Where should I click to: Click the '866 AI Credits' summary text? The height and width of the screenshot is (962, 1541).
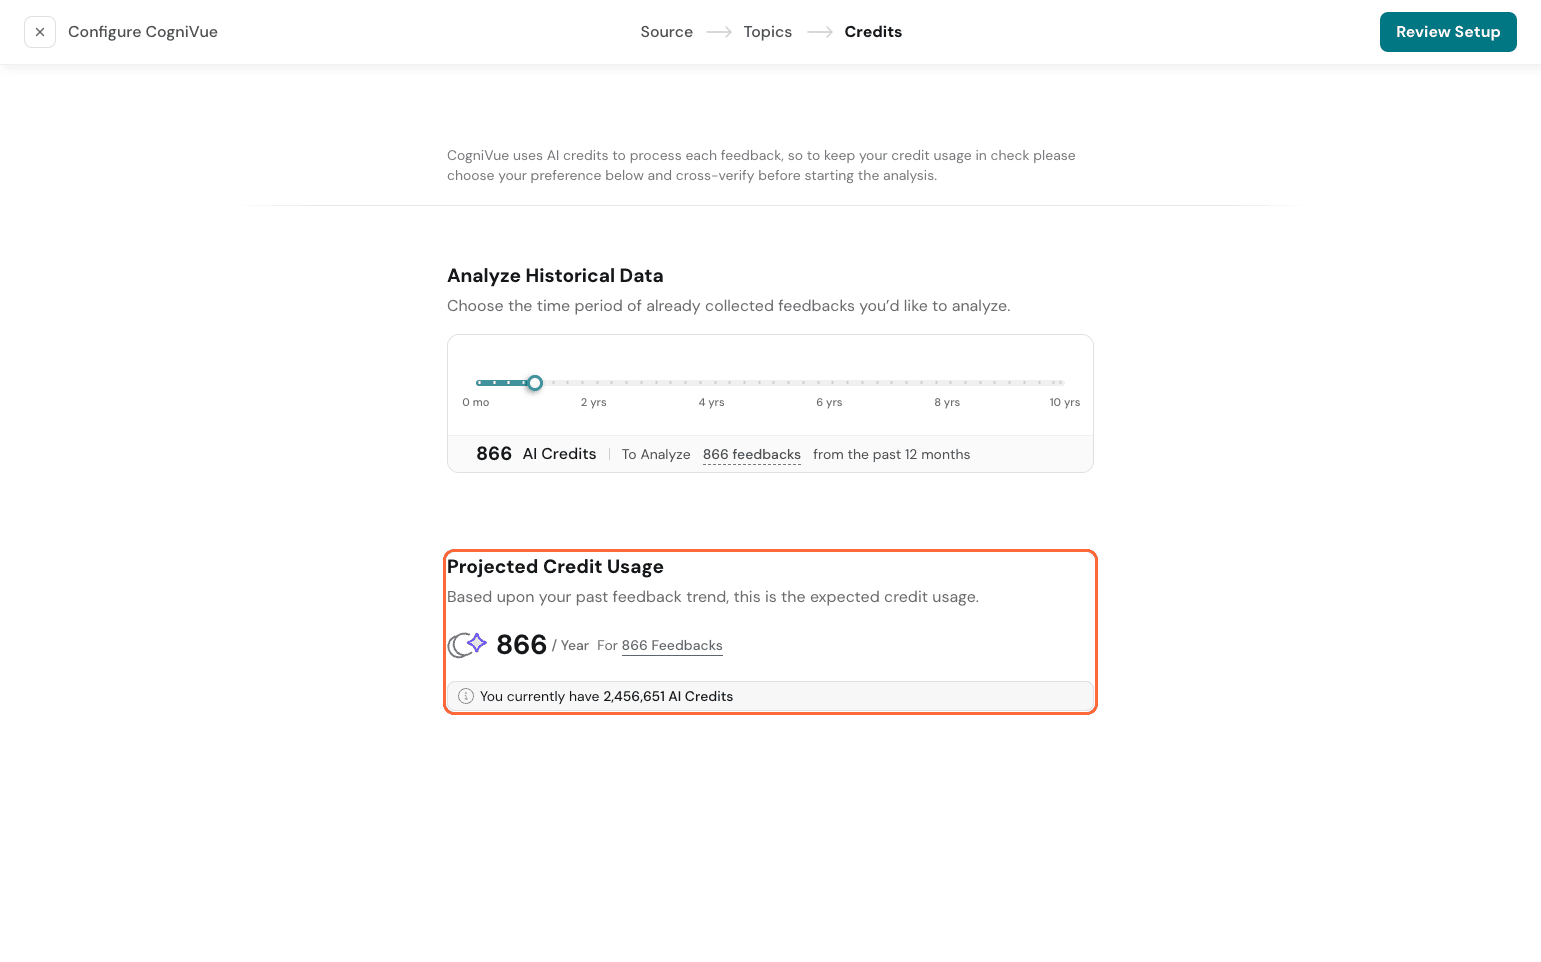(x=536, y=454)
